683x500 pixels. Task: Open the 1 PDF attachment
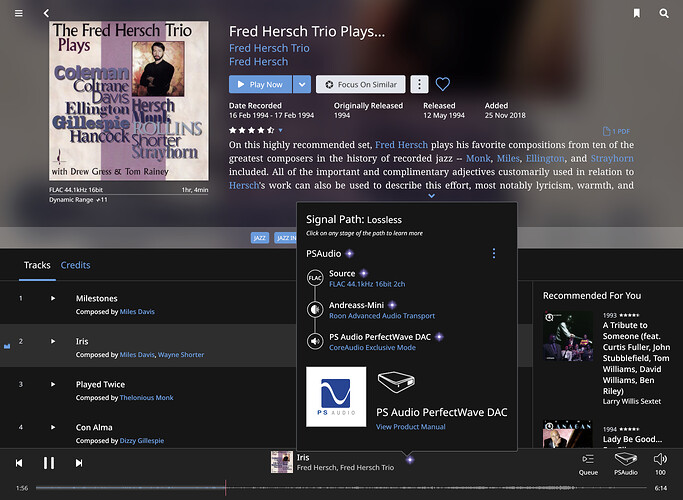616,131
